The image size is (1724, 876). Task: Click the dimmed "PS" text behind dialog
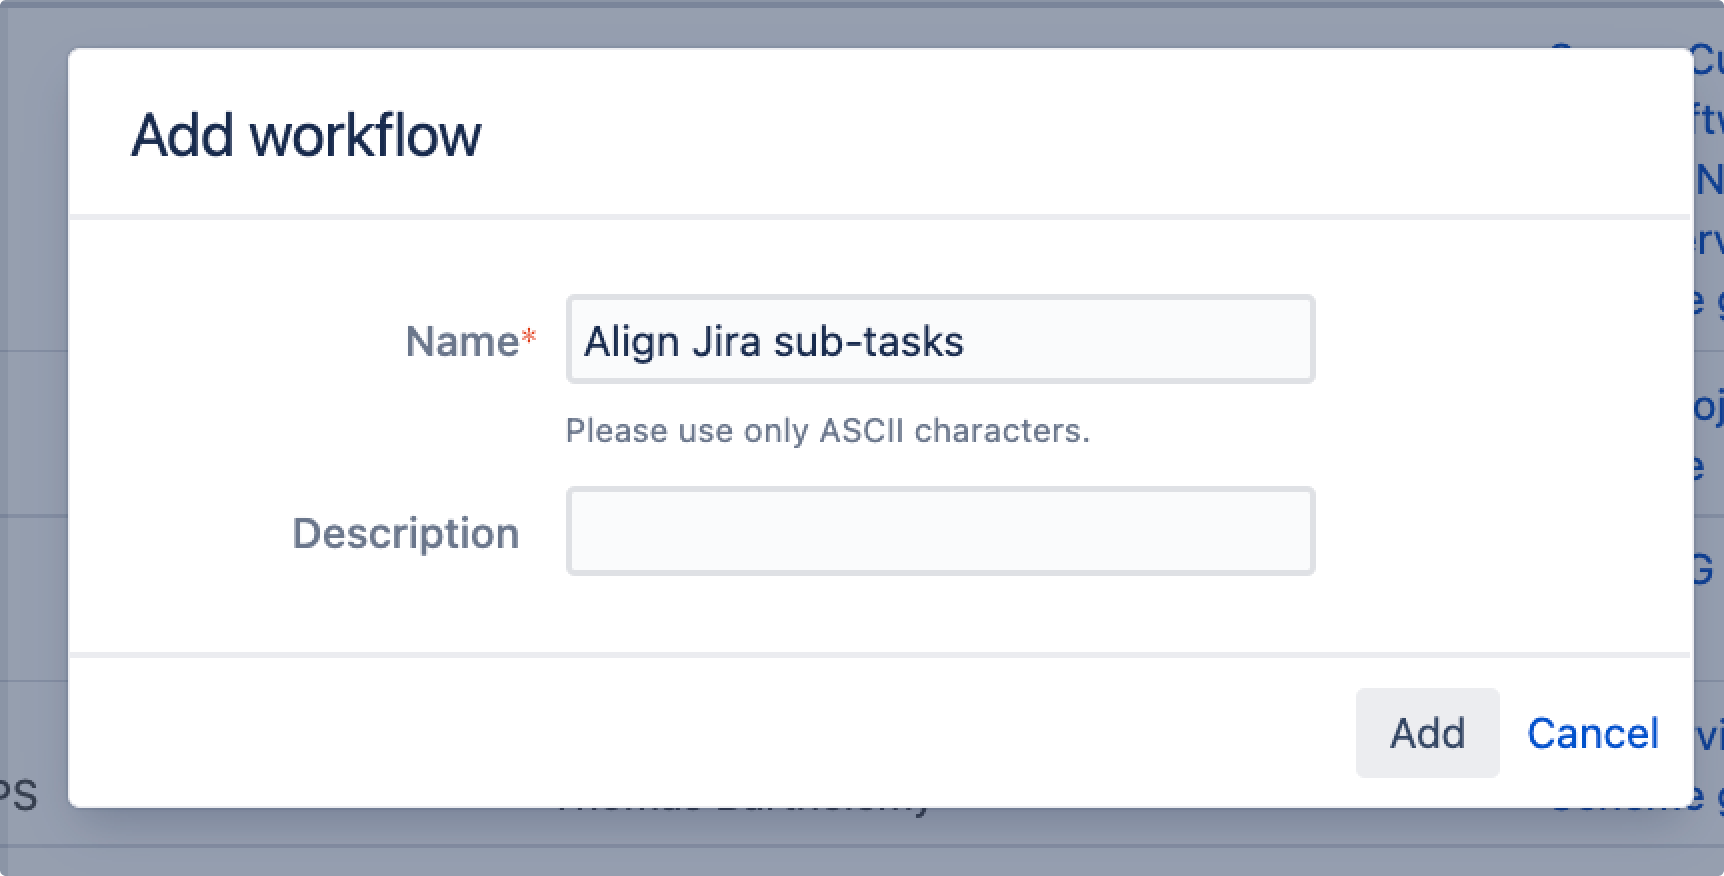[x=18, y=796]
